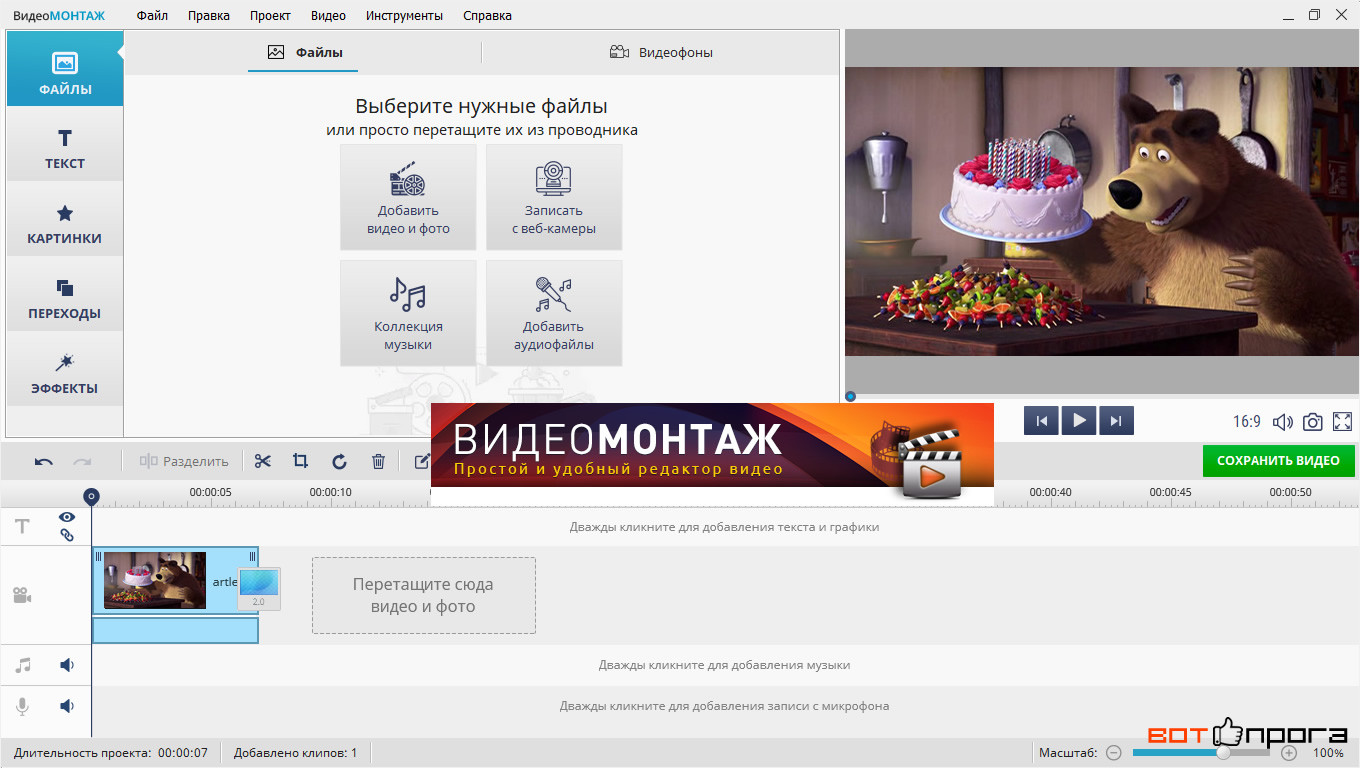Viewport: 1360px width, 768px height.
Task: Play the preview video
Action: pyautogui.click(x=1079, y=421)
